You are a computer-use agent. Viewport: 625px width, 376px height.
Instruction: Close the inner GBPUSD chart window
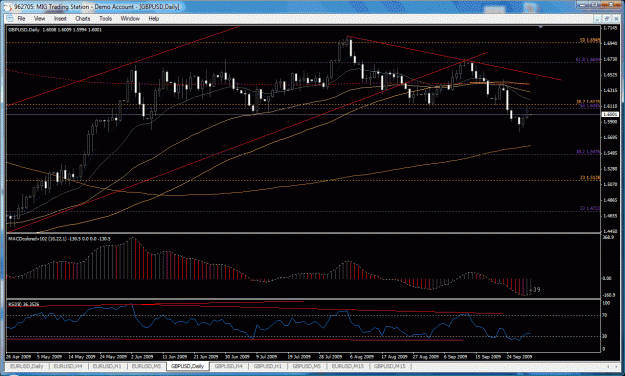tap(616, 19)
